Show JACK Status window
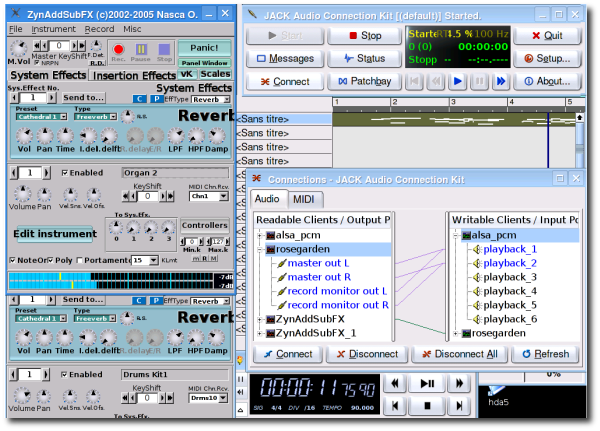The width and height of the screenshot is (600, 431). pyautogui.click(x=363, y=58)
